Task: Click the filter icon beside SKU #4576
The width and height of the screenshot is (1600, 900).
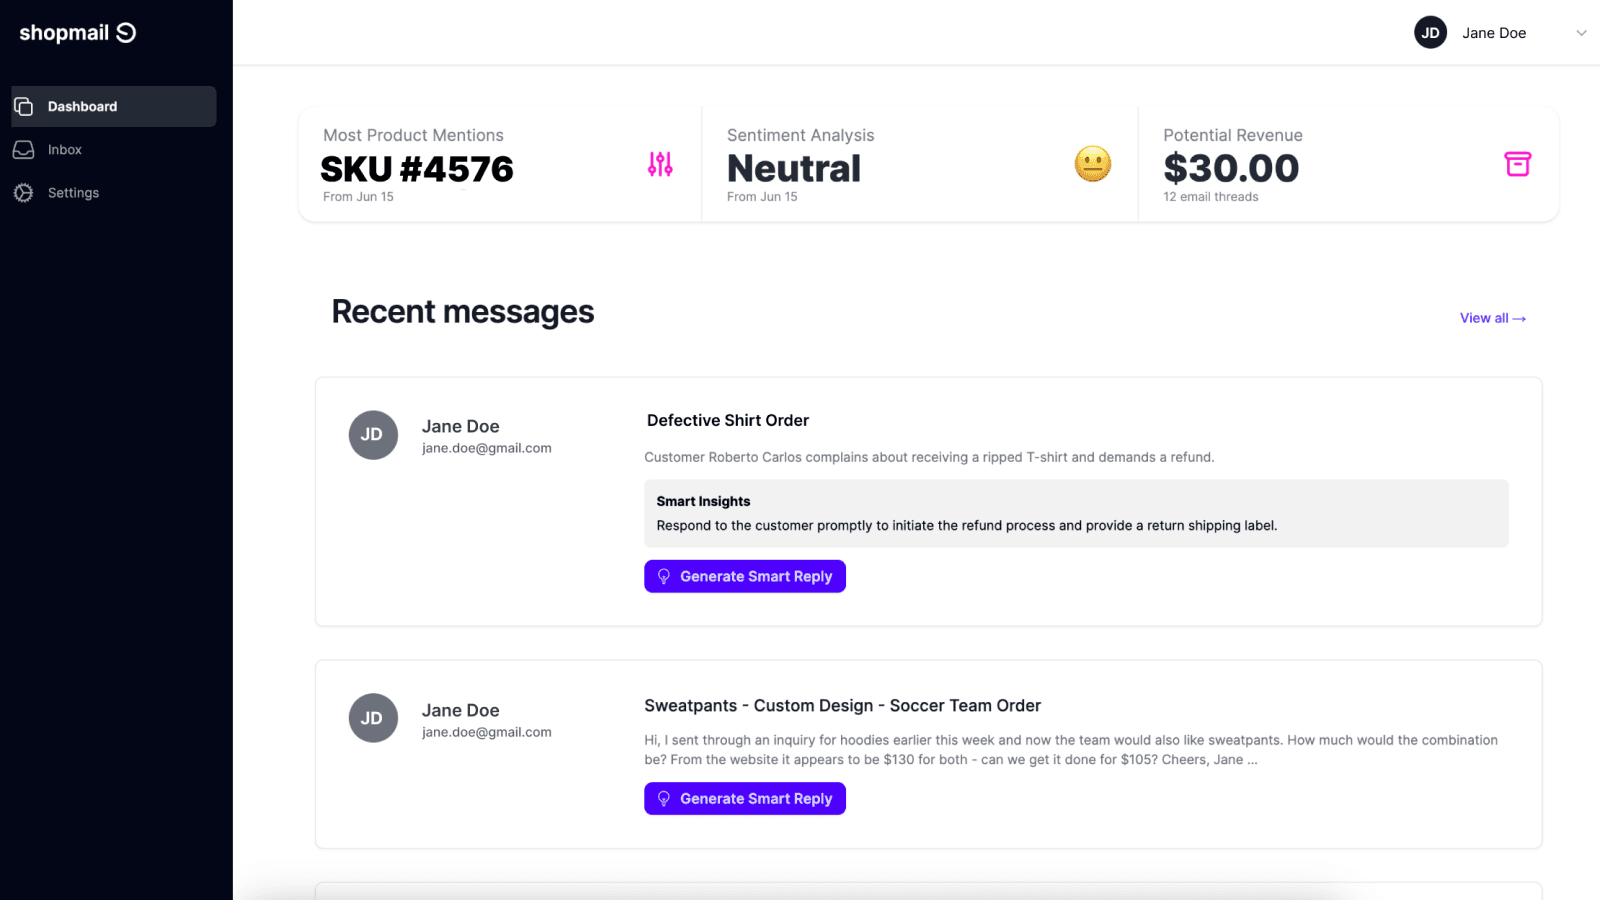Action: pos(659,163)
